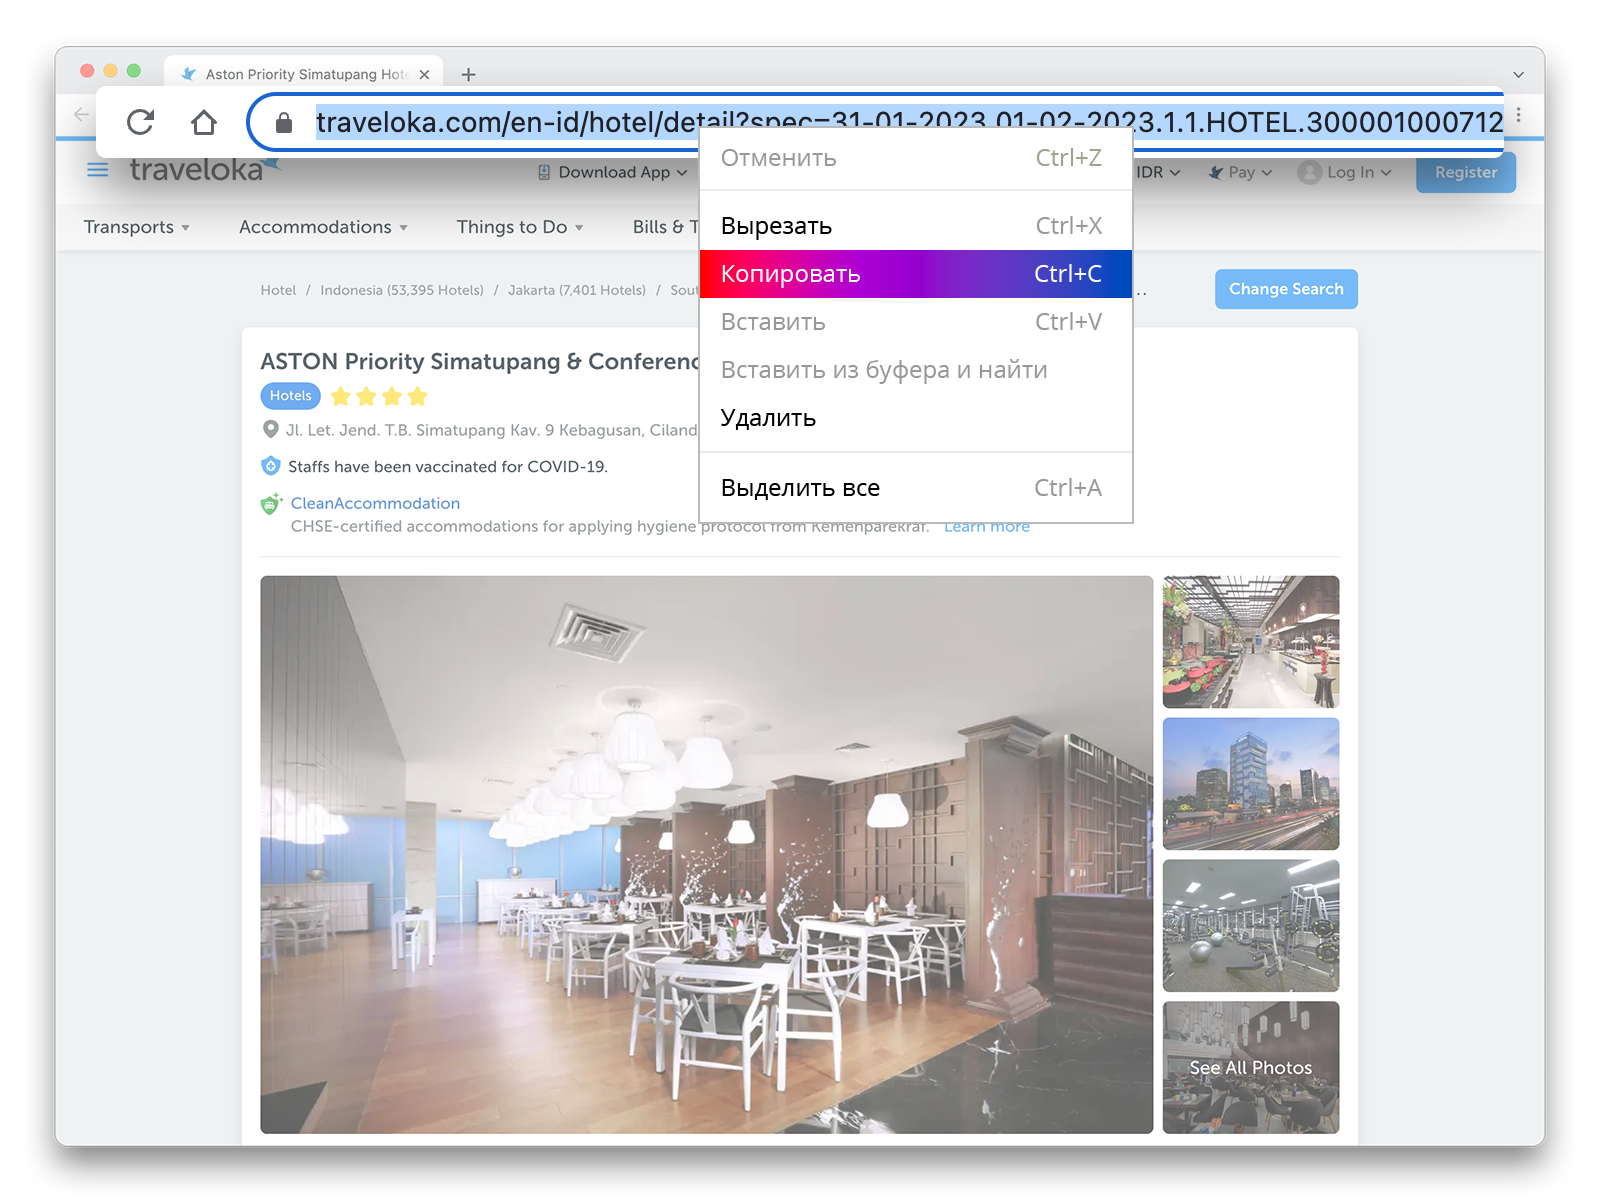Click the Staffs have been vaccinated text
This screenshot has height=1200, width=1600.
click(x=448, y=467)
